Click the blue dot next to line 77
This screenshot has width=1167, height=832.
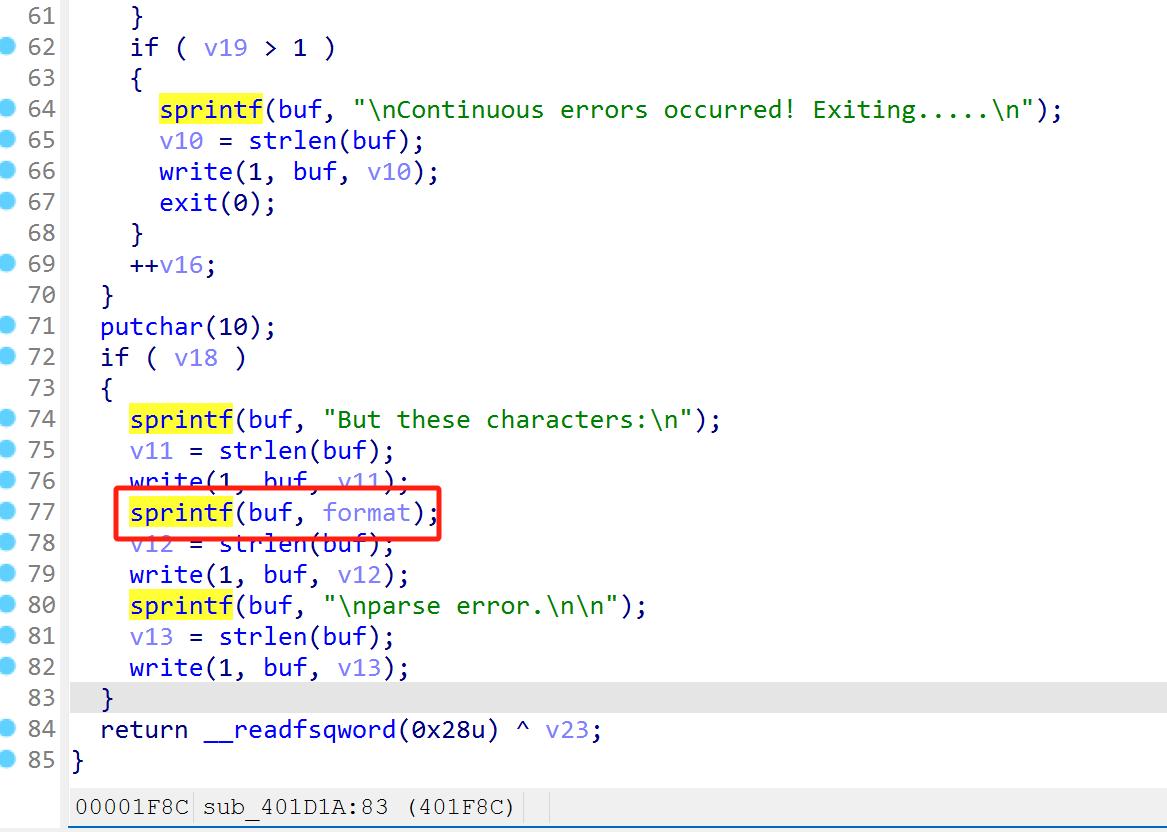8,511
